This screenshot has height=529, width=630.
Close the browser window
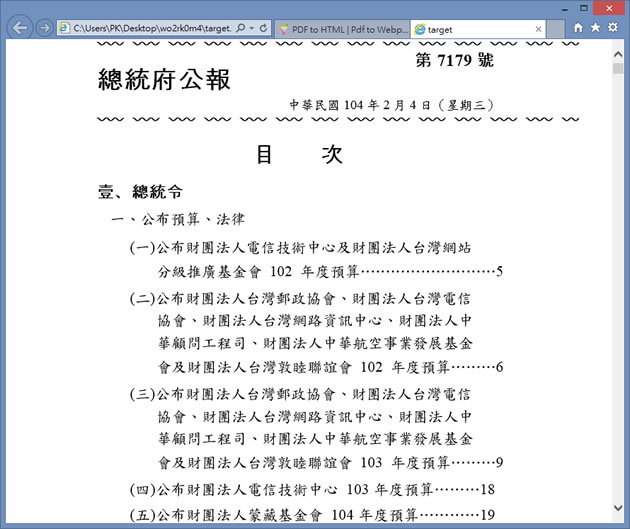[x=609, y=8]
